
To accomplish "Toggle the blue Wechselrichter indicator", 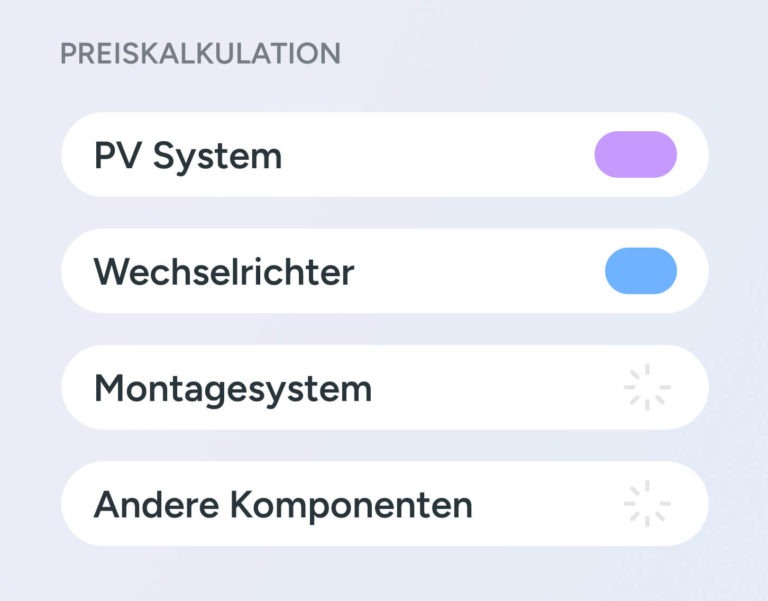I will pos(640,271).
